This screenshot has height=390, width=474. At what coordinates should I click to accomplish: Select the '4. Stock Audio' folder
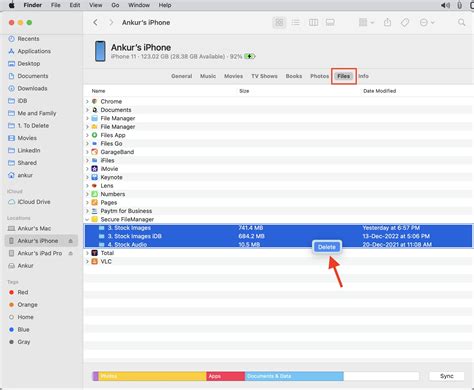278,244
